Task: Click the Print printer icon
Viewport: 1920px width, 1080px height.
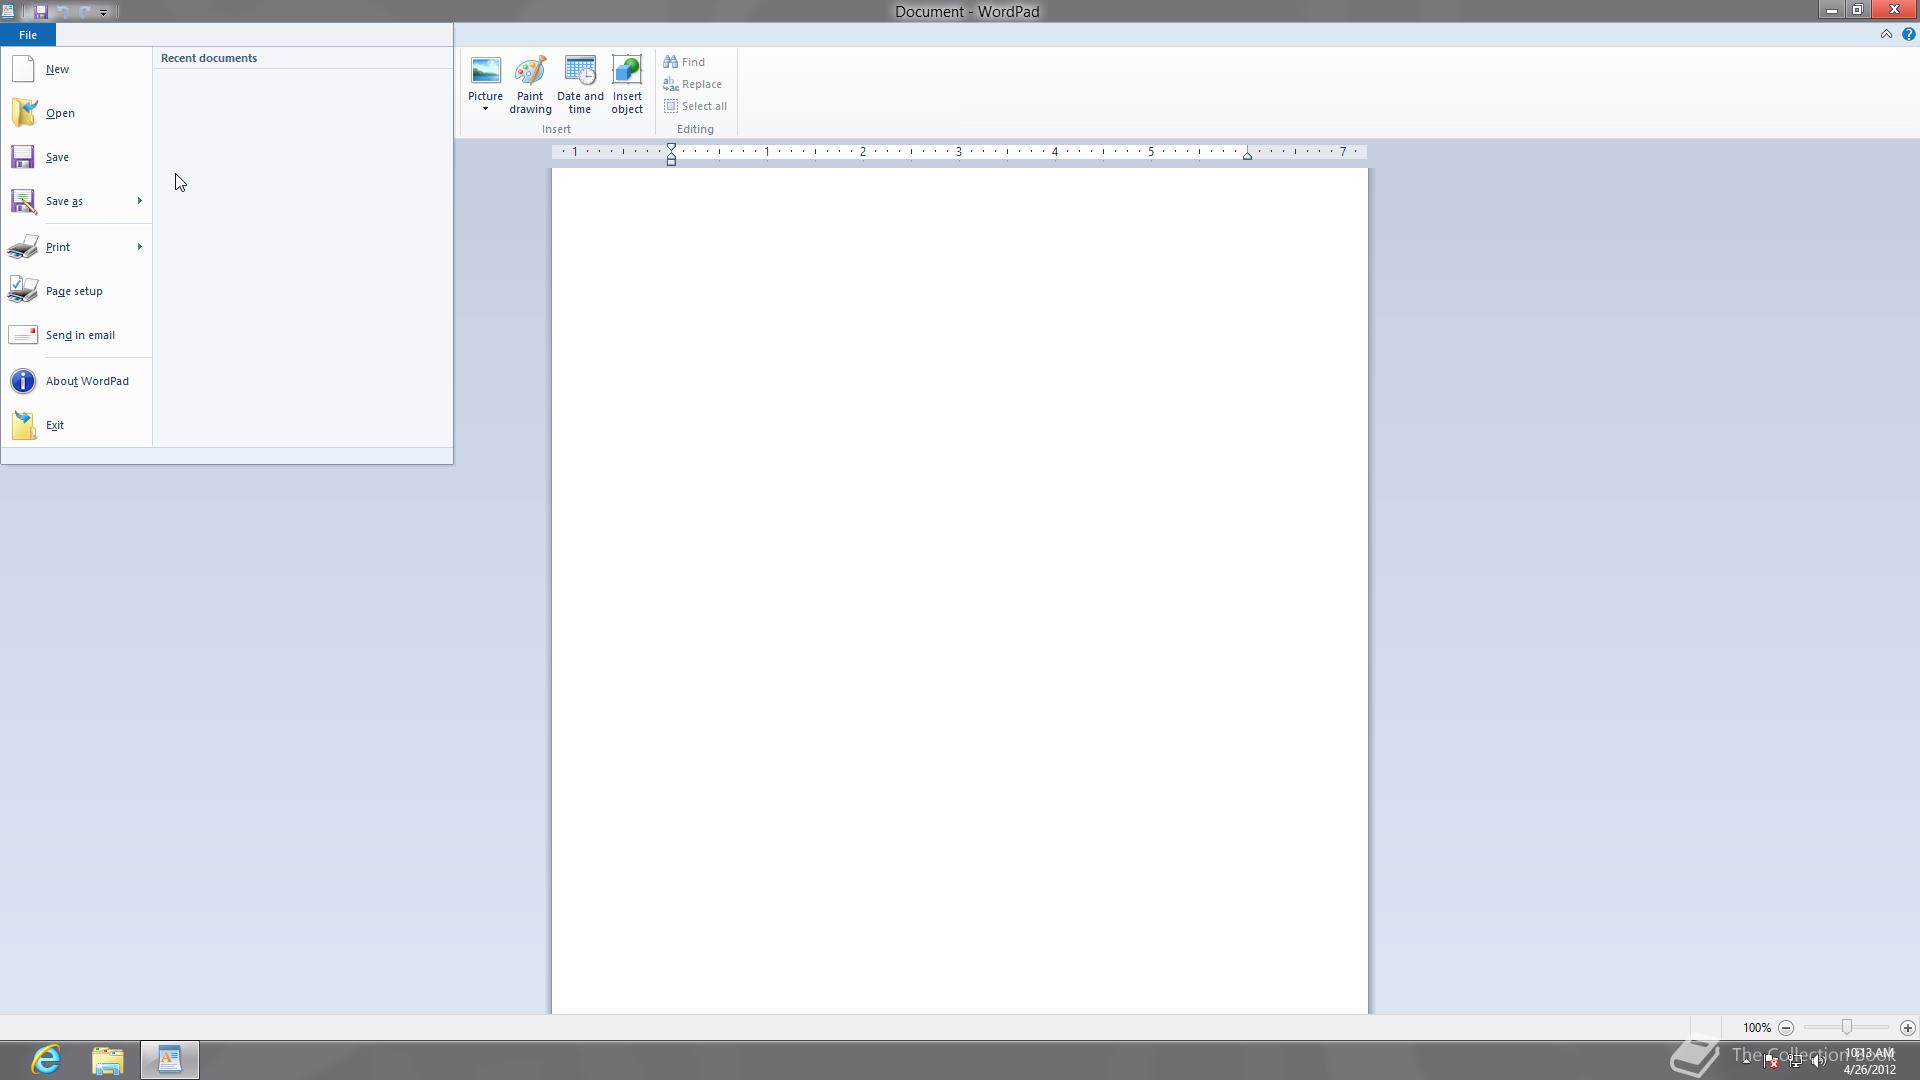Action: click(23, 247)
